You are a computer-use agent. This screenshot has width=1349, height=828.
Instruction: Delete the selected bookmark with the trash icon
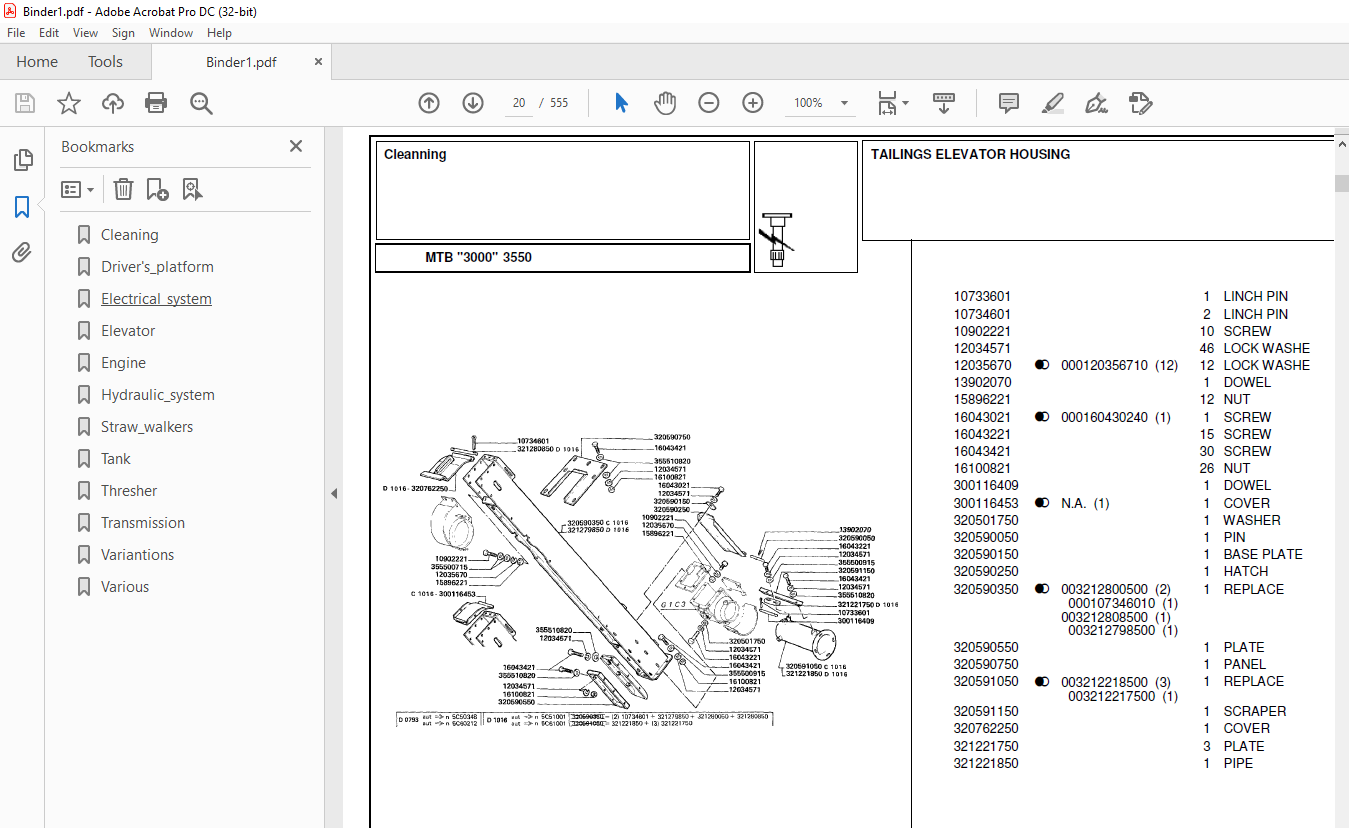click(123, 189)
